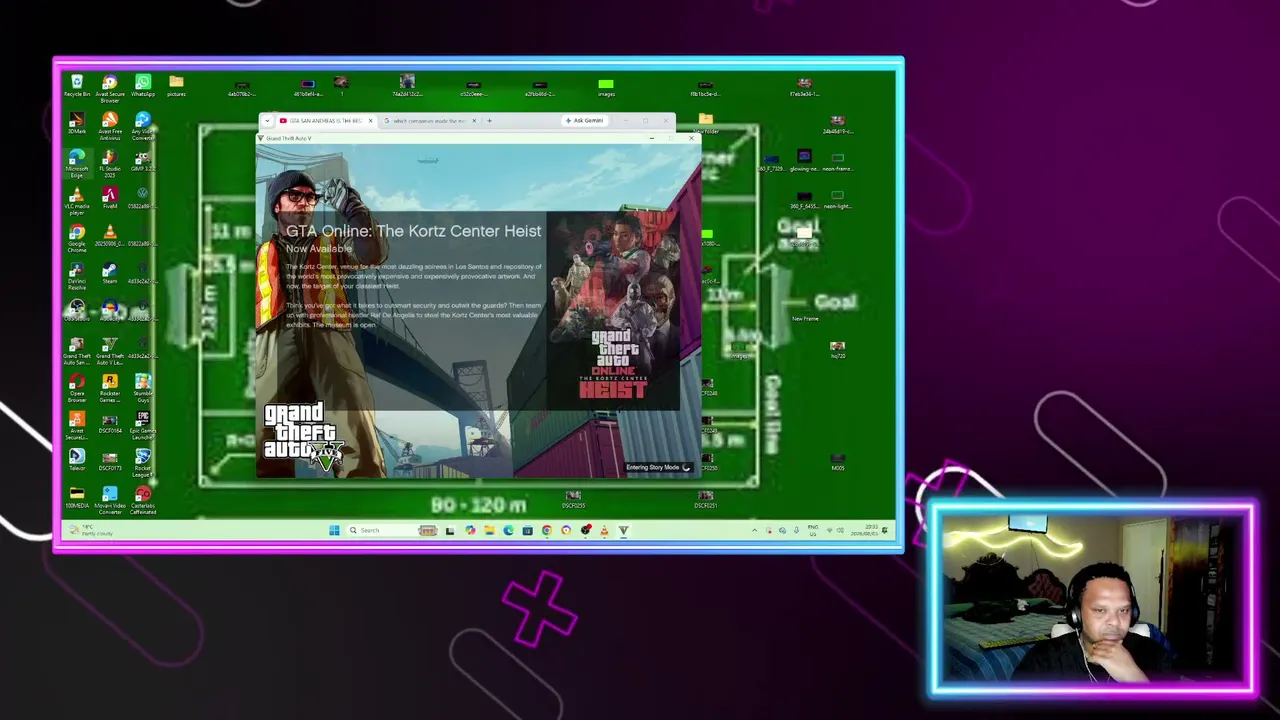Open the VLC icon in the taskbar
1280x720 pixels.
pos(604,530)
